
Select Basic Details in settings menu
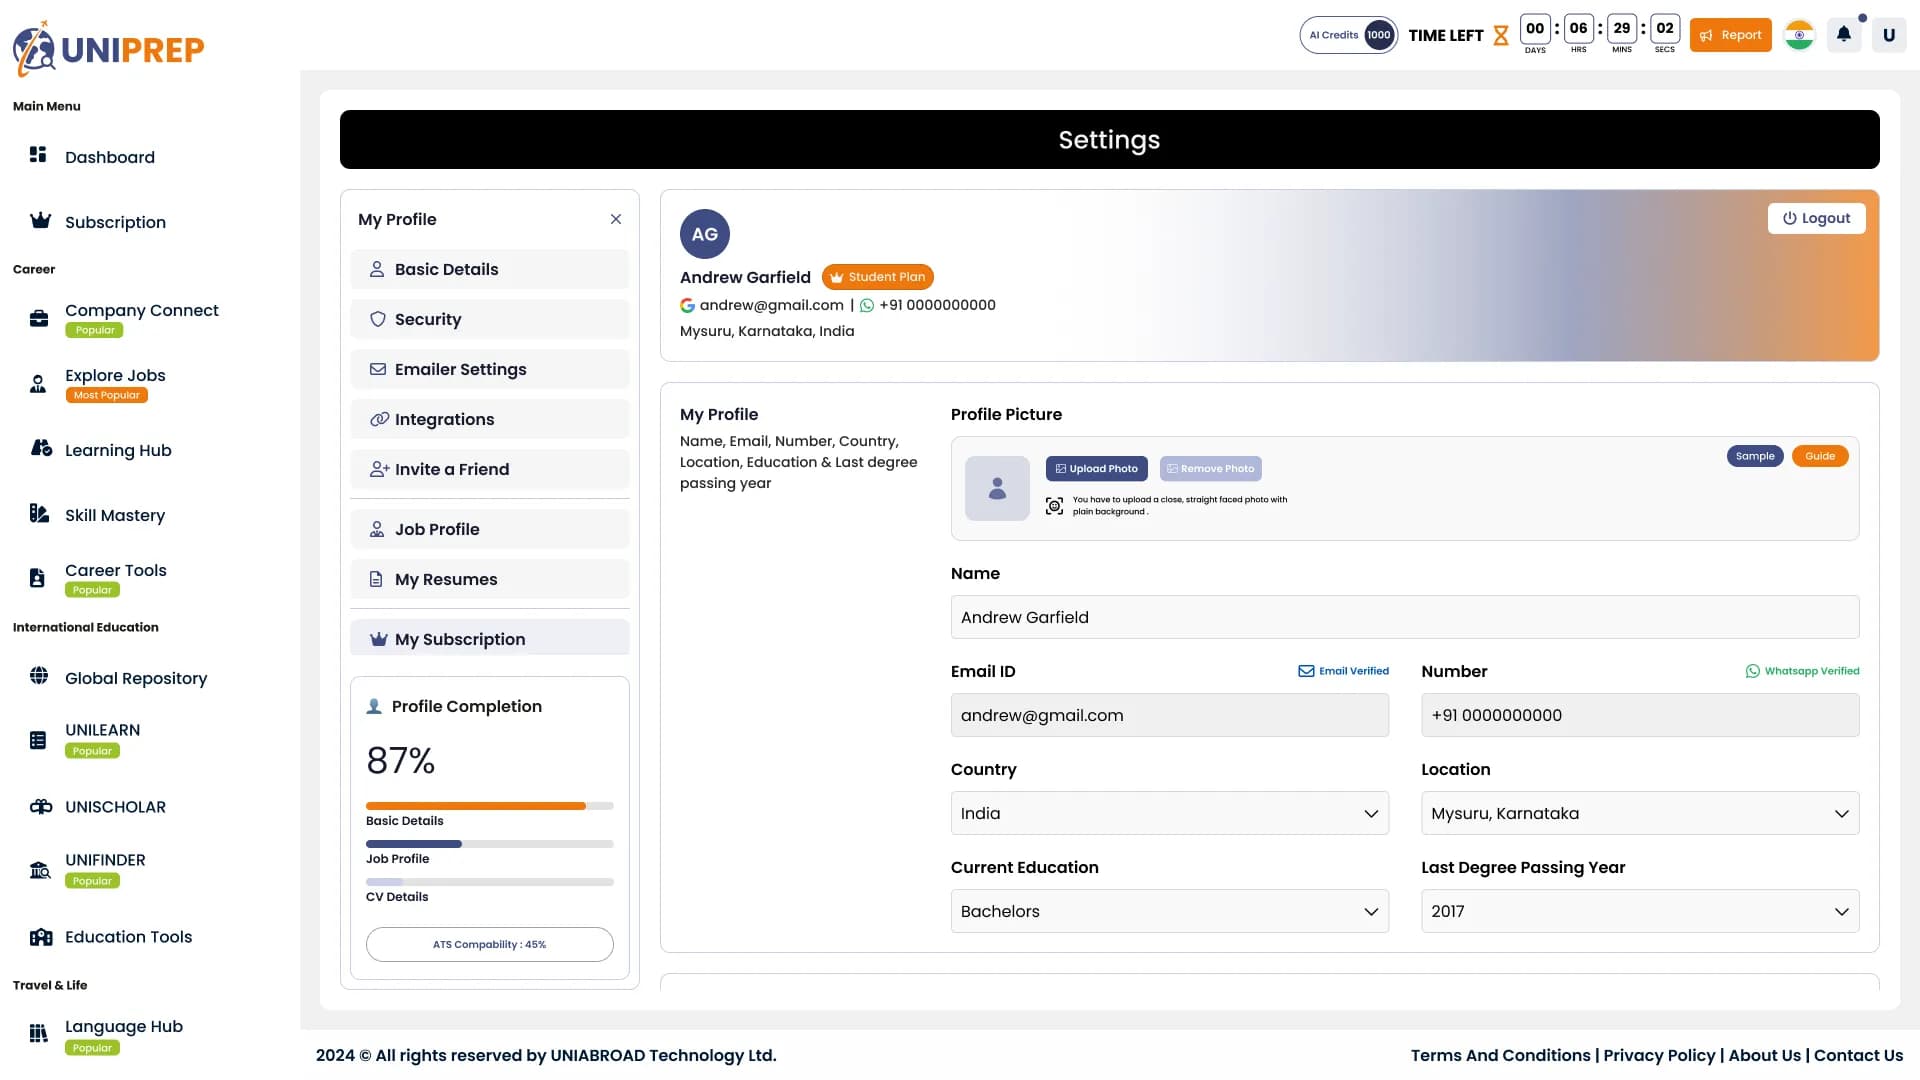pos(490,269)
